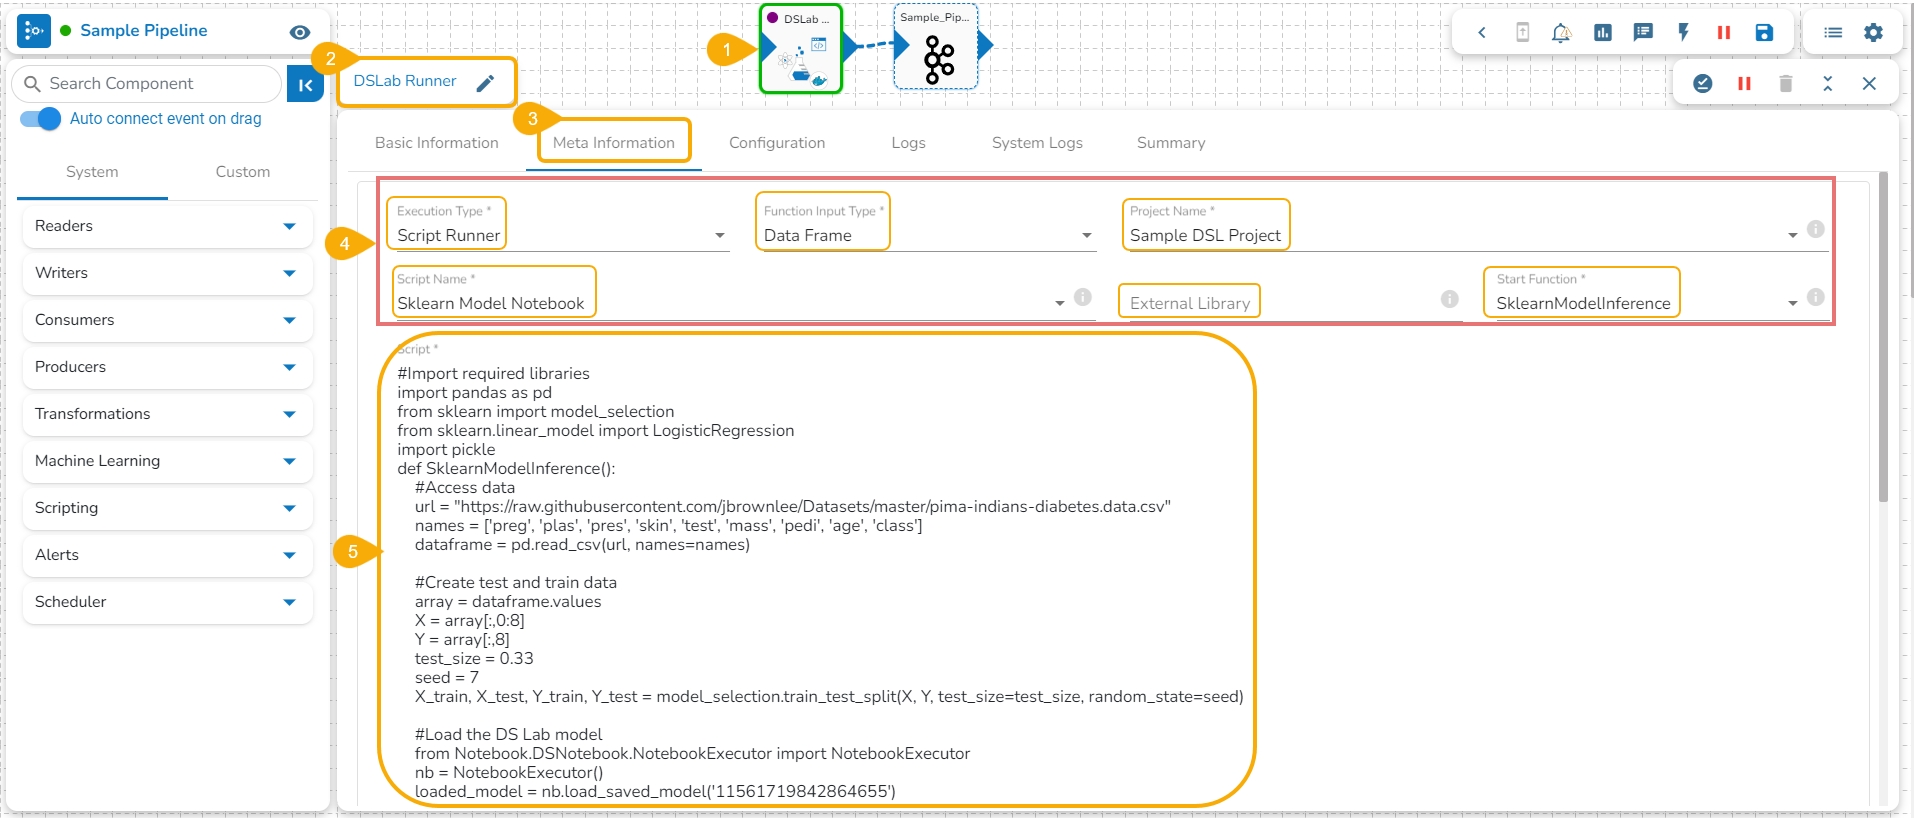Expand the Readers component group
Image resolution: width=1914 pixels, height=818 pixels.
(167, 226)
